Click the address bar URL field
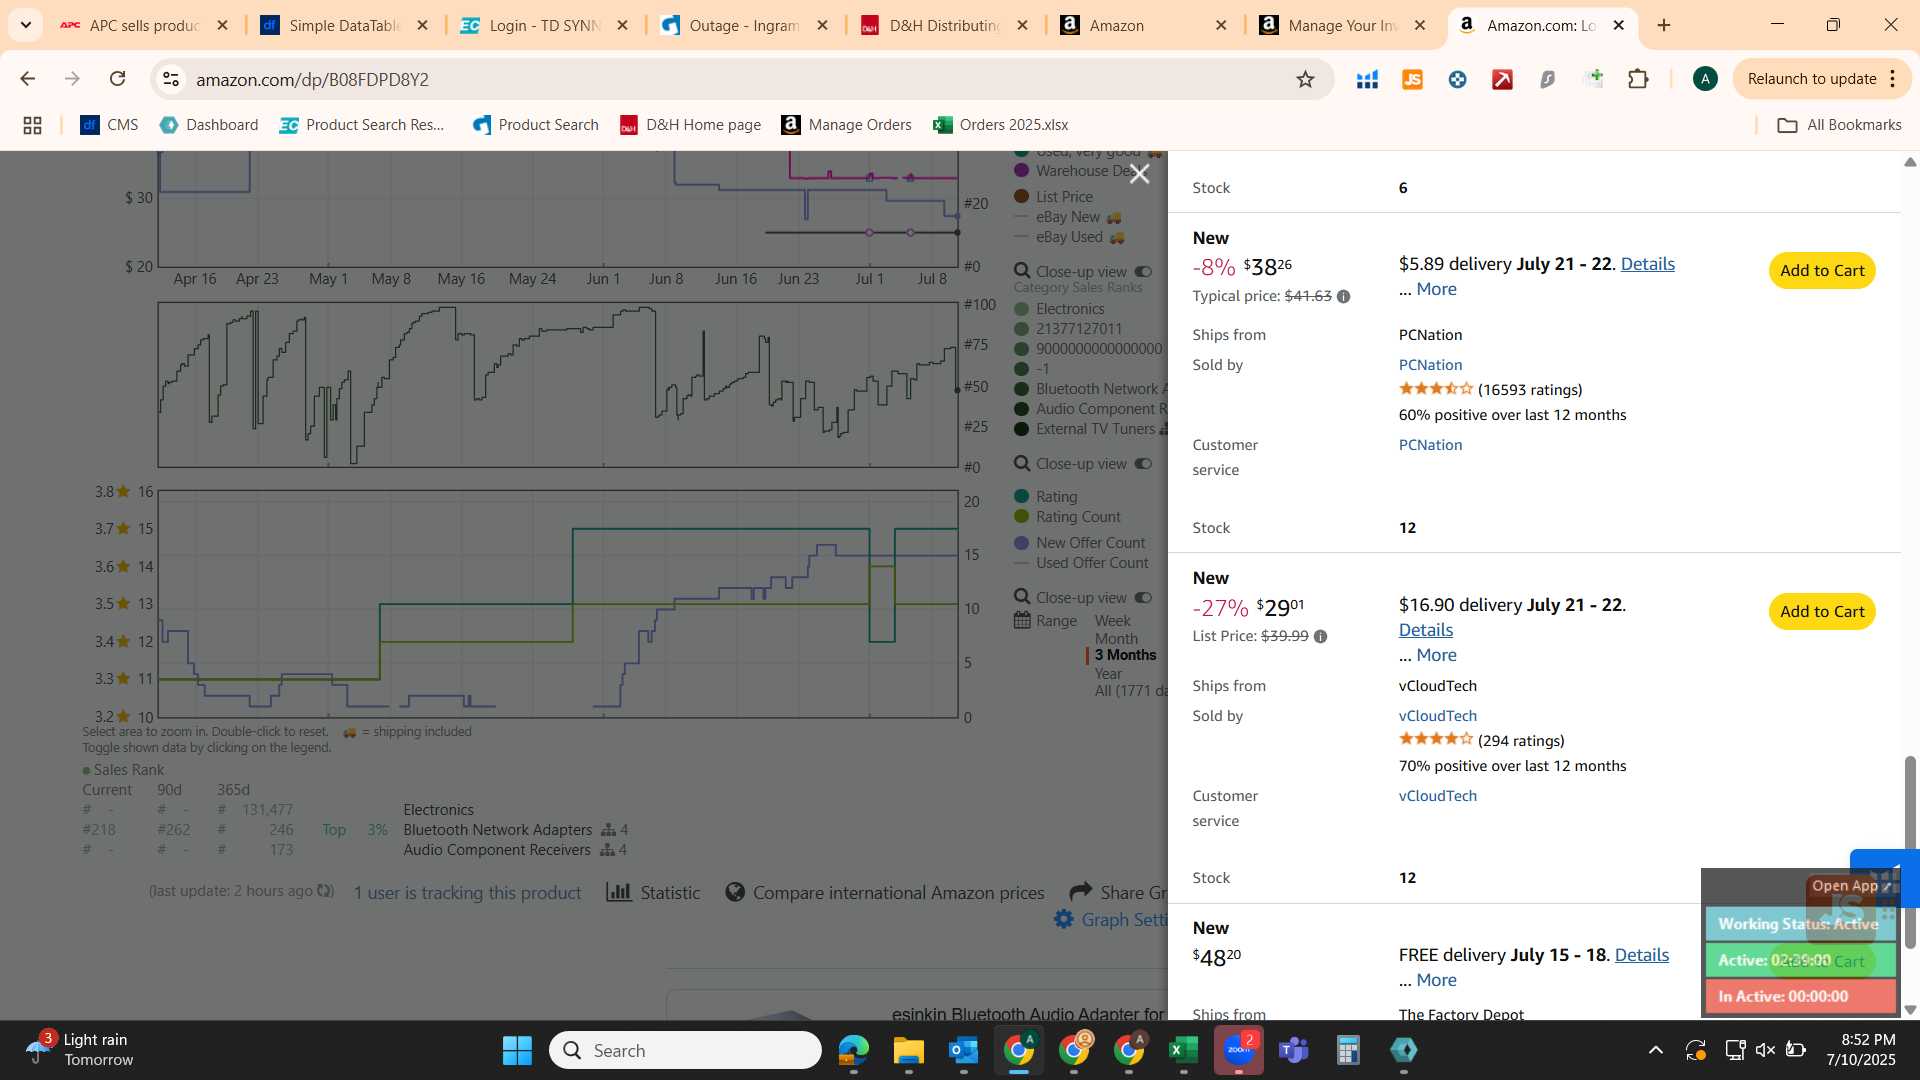The width and height of the screenshot is (1920, 1080). [740, 79]
